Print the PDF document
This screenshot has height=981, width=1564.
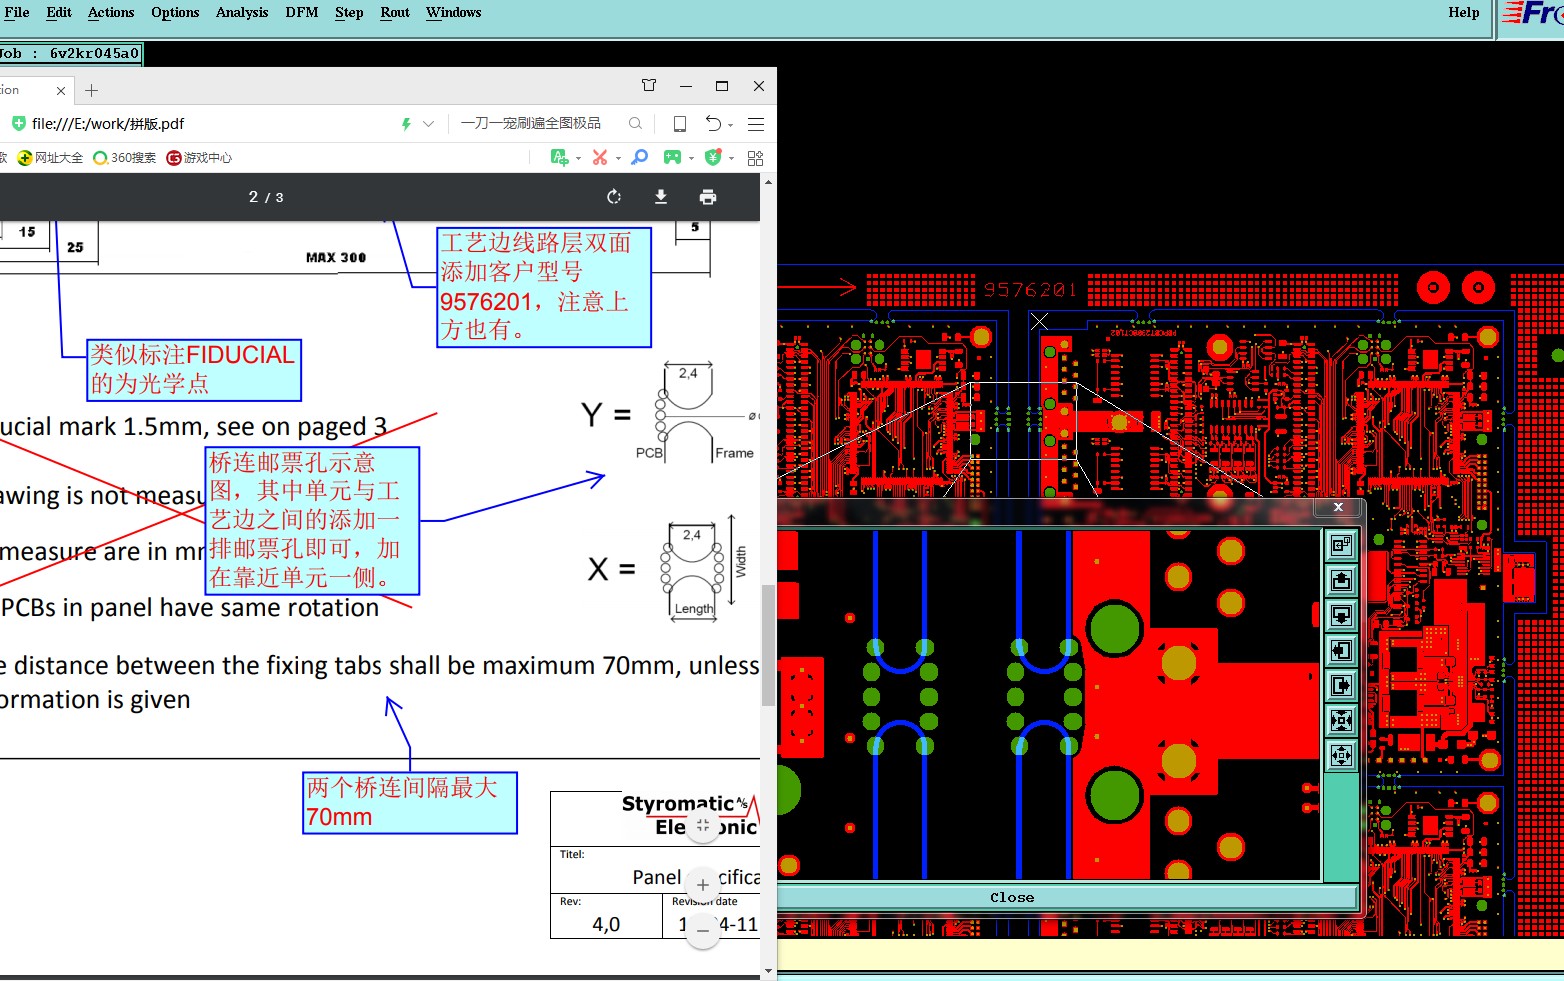708,197
